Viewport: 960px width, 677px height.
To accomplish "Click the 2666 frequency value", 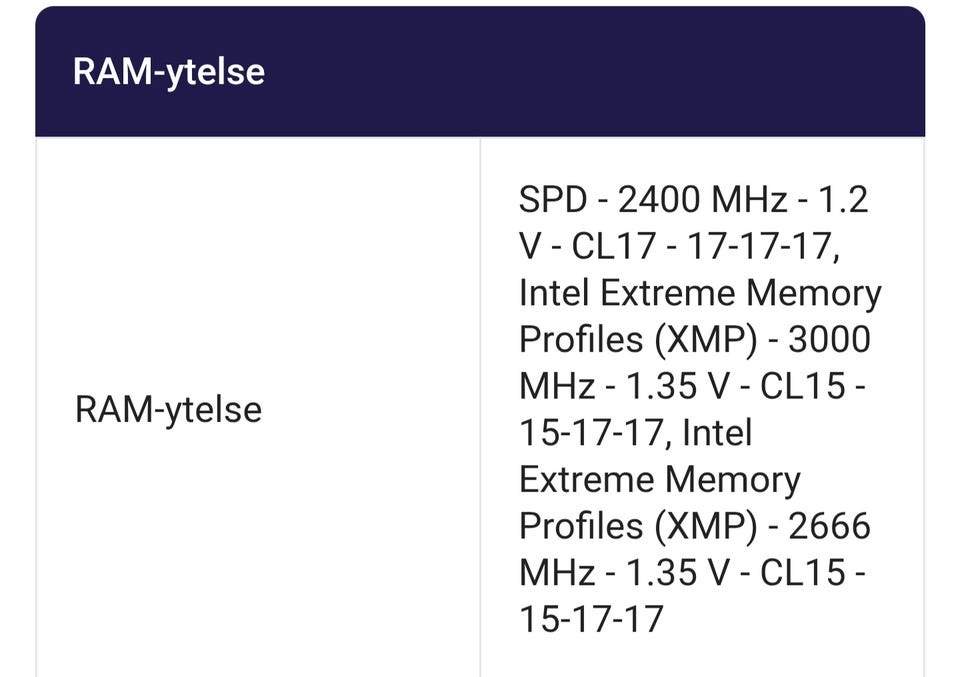I will point(829,525).
